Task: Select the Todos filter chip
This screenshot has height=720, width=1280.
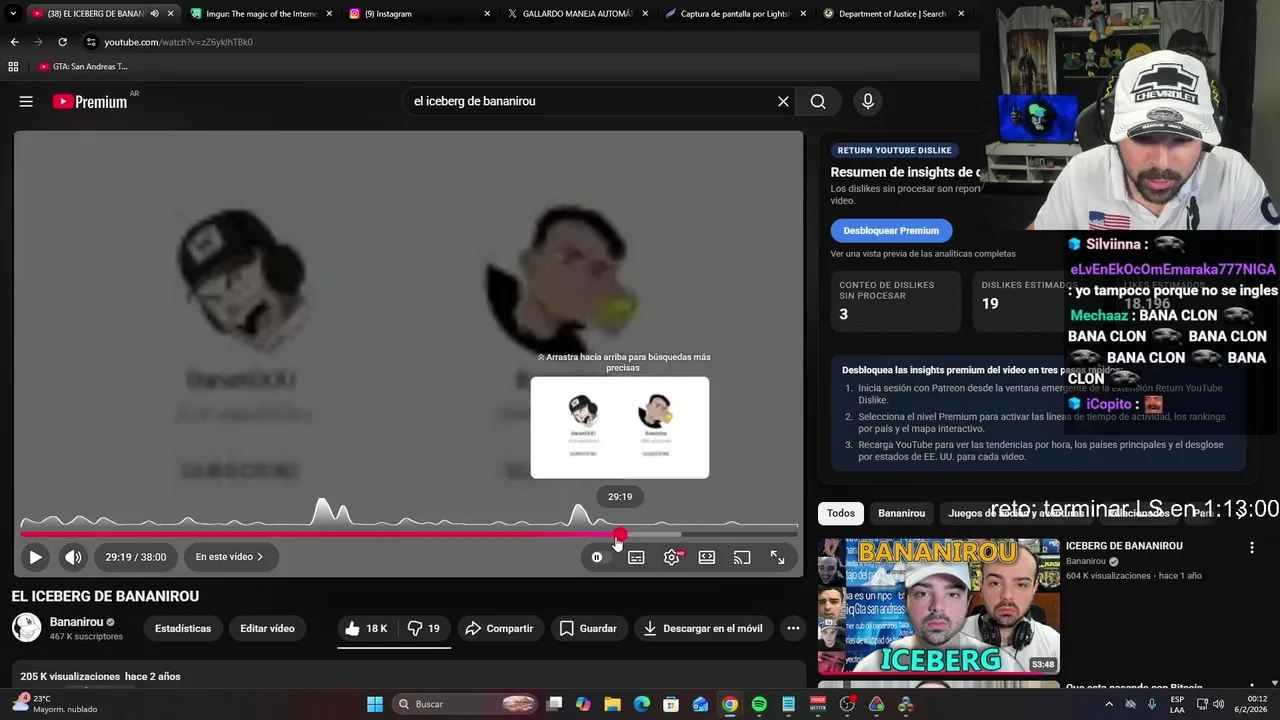Action: pos(841,513)
